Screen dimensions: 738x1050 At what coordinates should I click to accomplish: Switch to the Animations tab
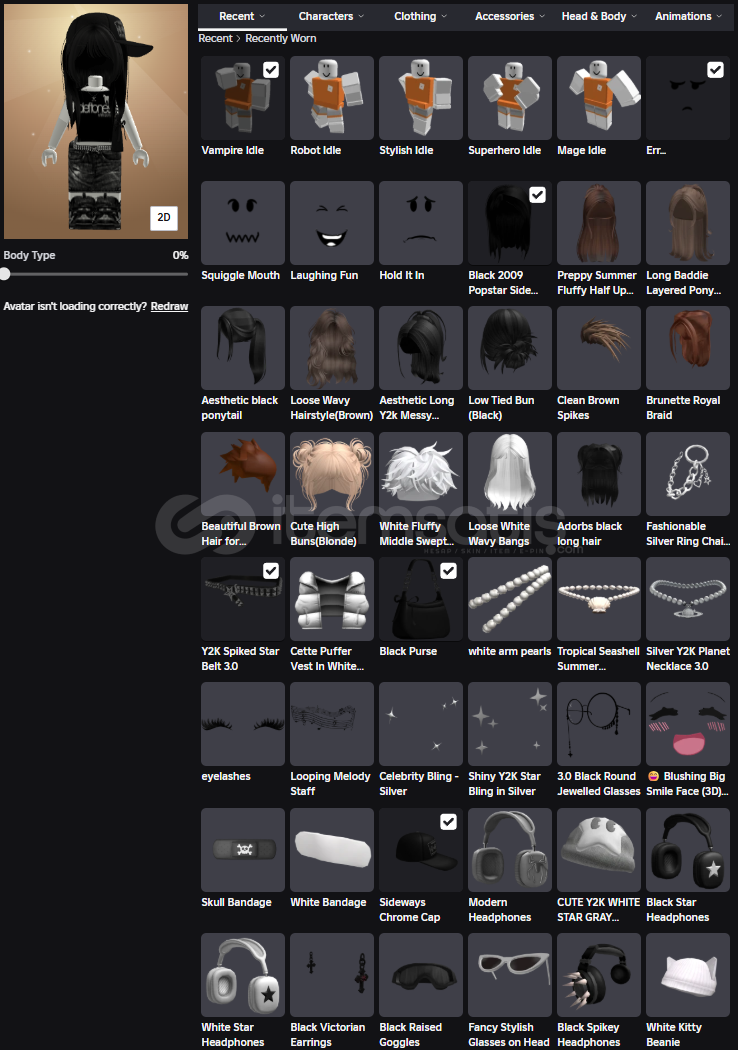pyautogui.click(x=688, y=16)
